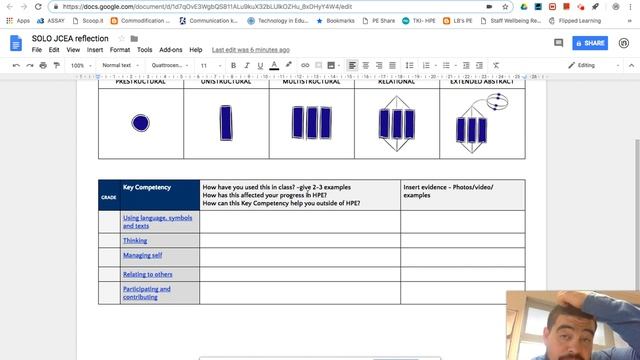Toggle bold formatting

[233, 65]
